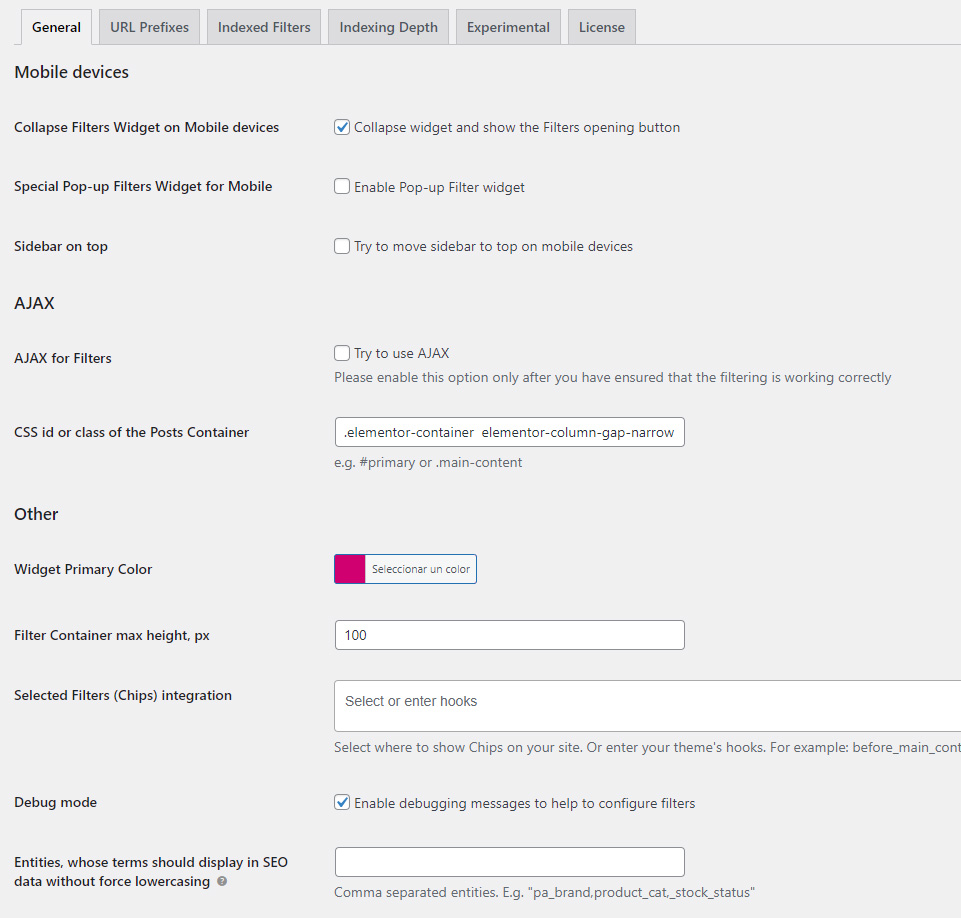Click the Mobile devices heading
The image size is (961, 918).
pos(71,72)
